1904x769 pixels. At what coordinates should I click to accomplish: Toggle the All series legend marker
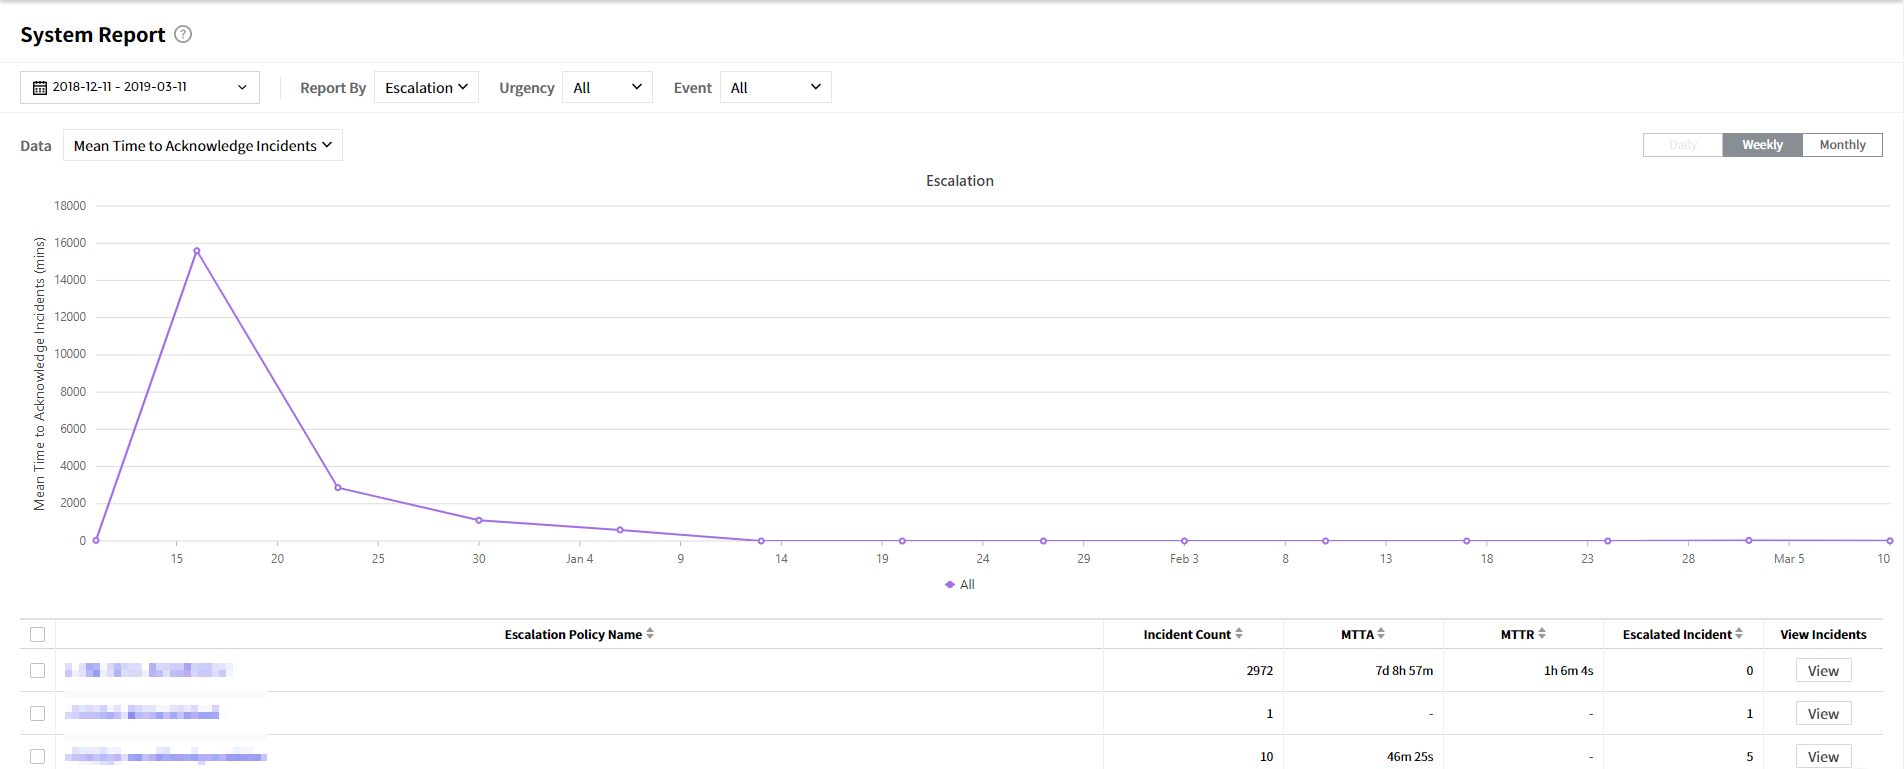click(950, 585)
